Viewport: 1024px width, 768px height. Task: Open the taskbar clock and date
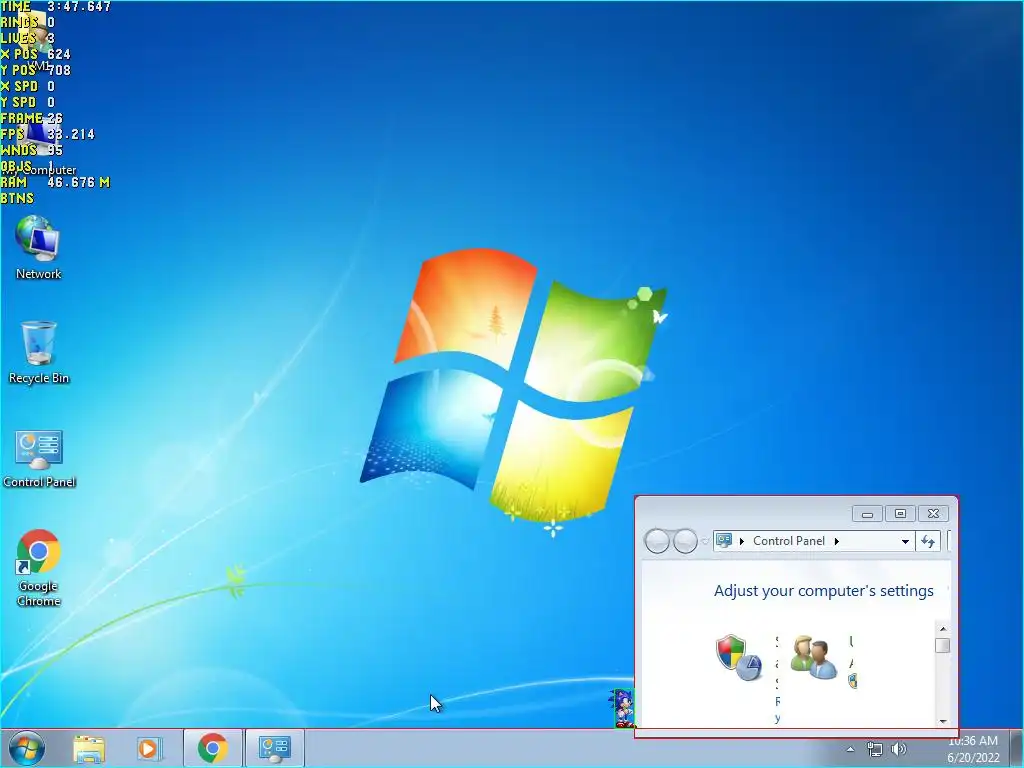tap(973, 749)
